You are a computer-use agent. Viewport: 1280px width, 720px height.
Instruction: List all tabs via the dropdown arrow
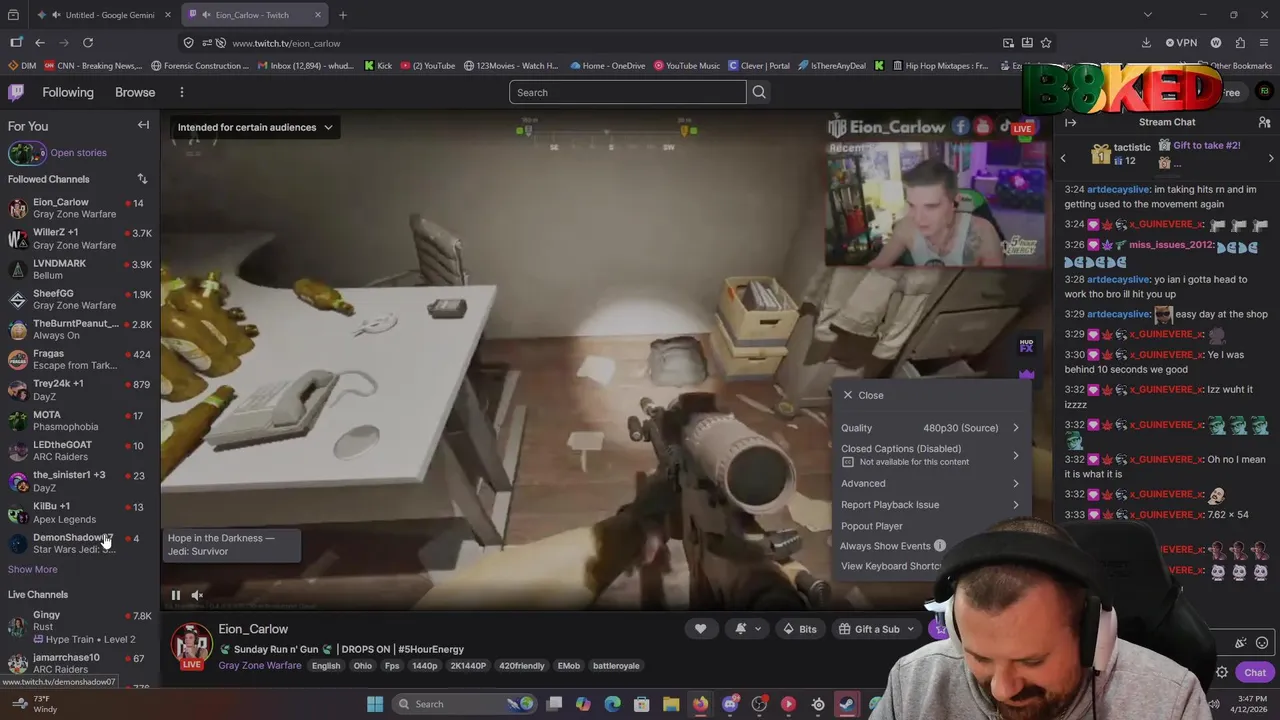click(1147, 15)
